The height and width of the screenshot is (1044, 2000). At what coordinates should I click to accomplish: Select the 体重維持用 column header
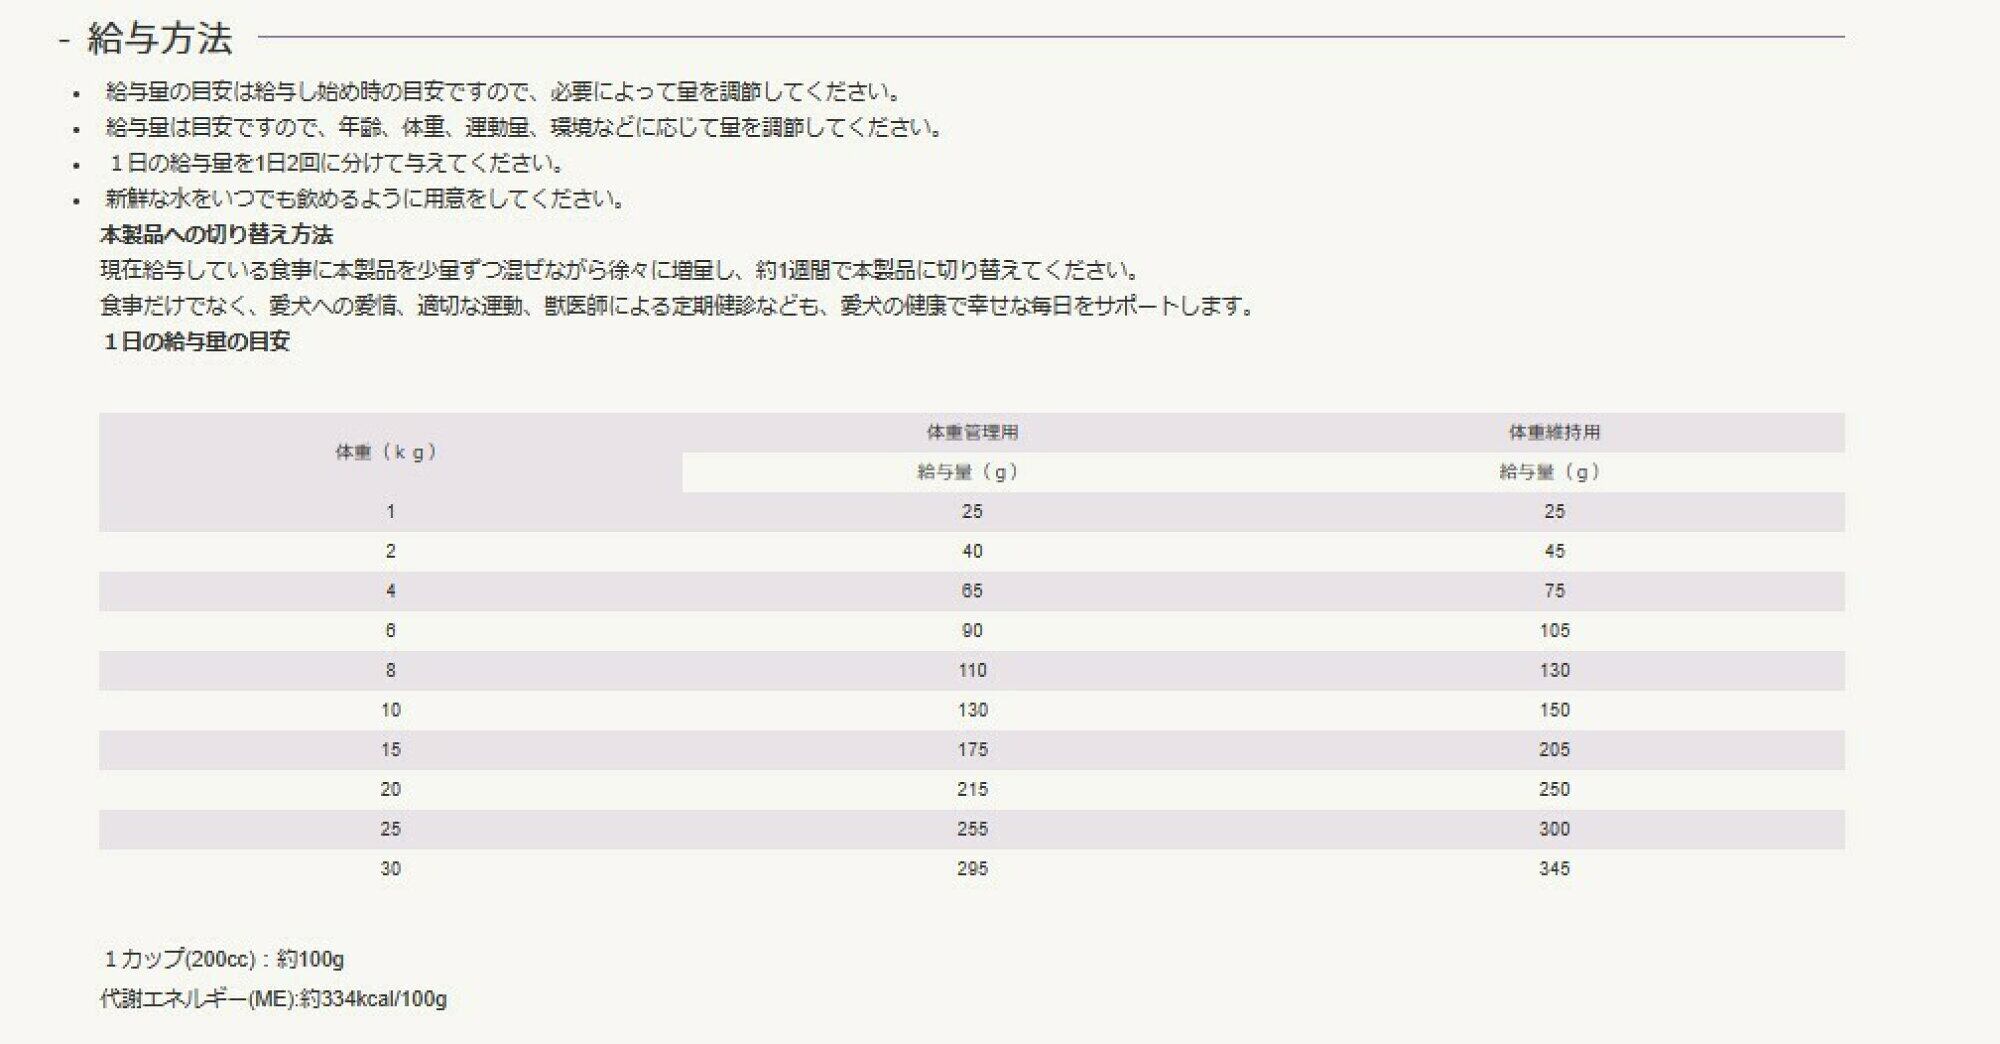pos(1554,432)
